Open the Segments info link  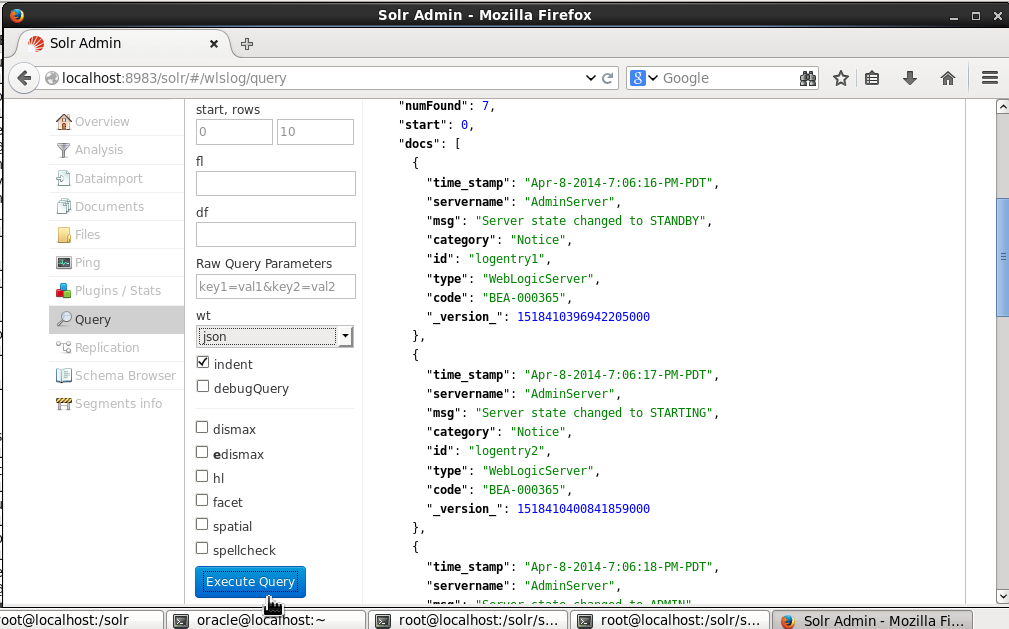click(x=118, y=404)
